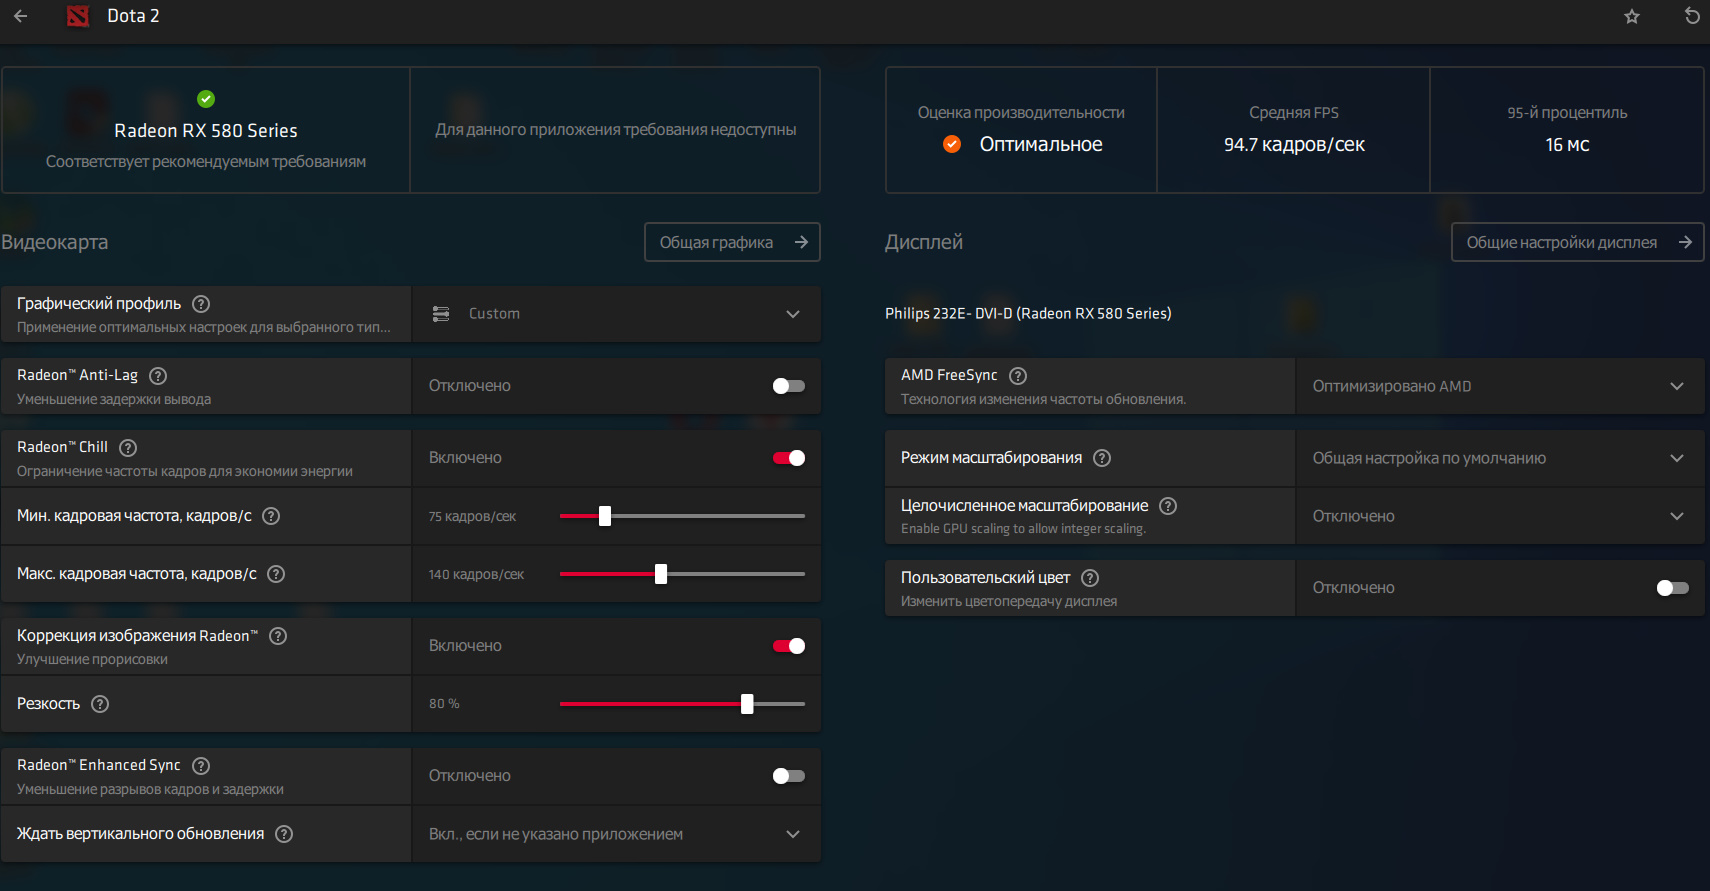Image resolution: width=1710 pixels, height=891 pixels.
Task: Show help for Режим масштабирования
Action: click(1102, 458)
